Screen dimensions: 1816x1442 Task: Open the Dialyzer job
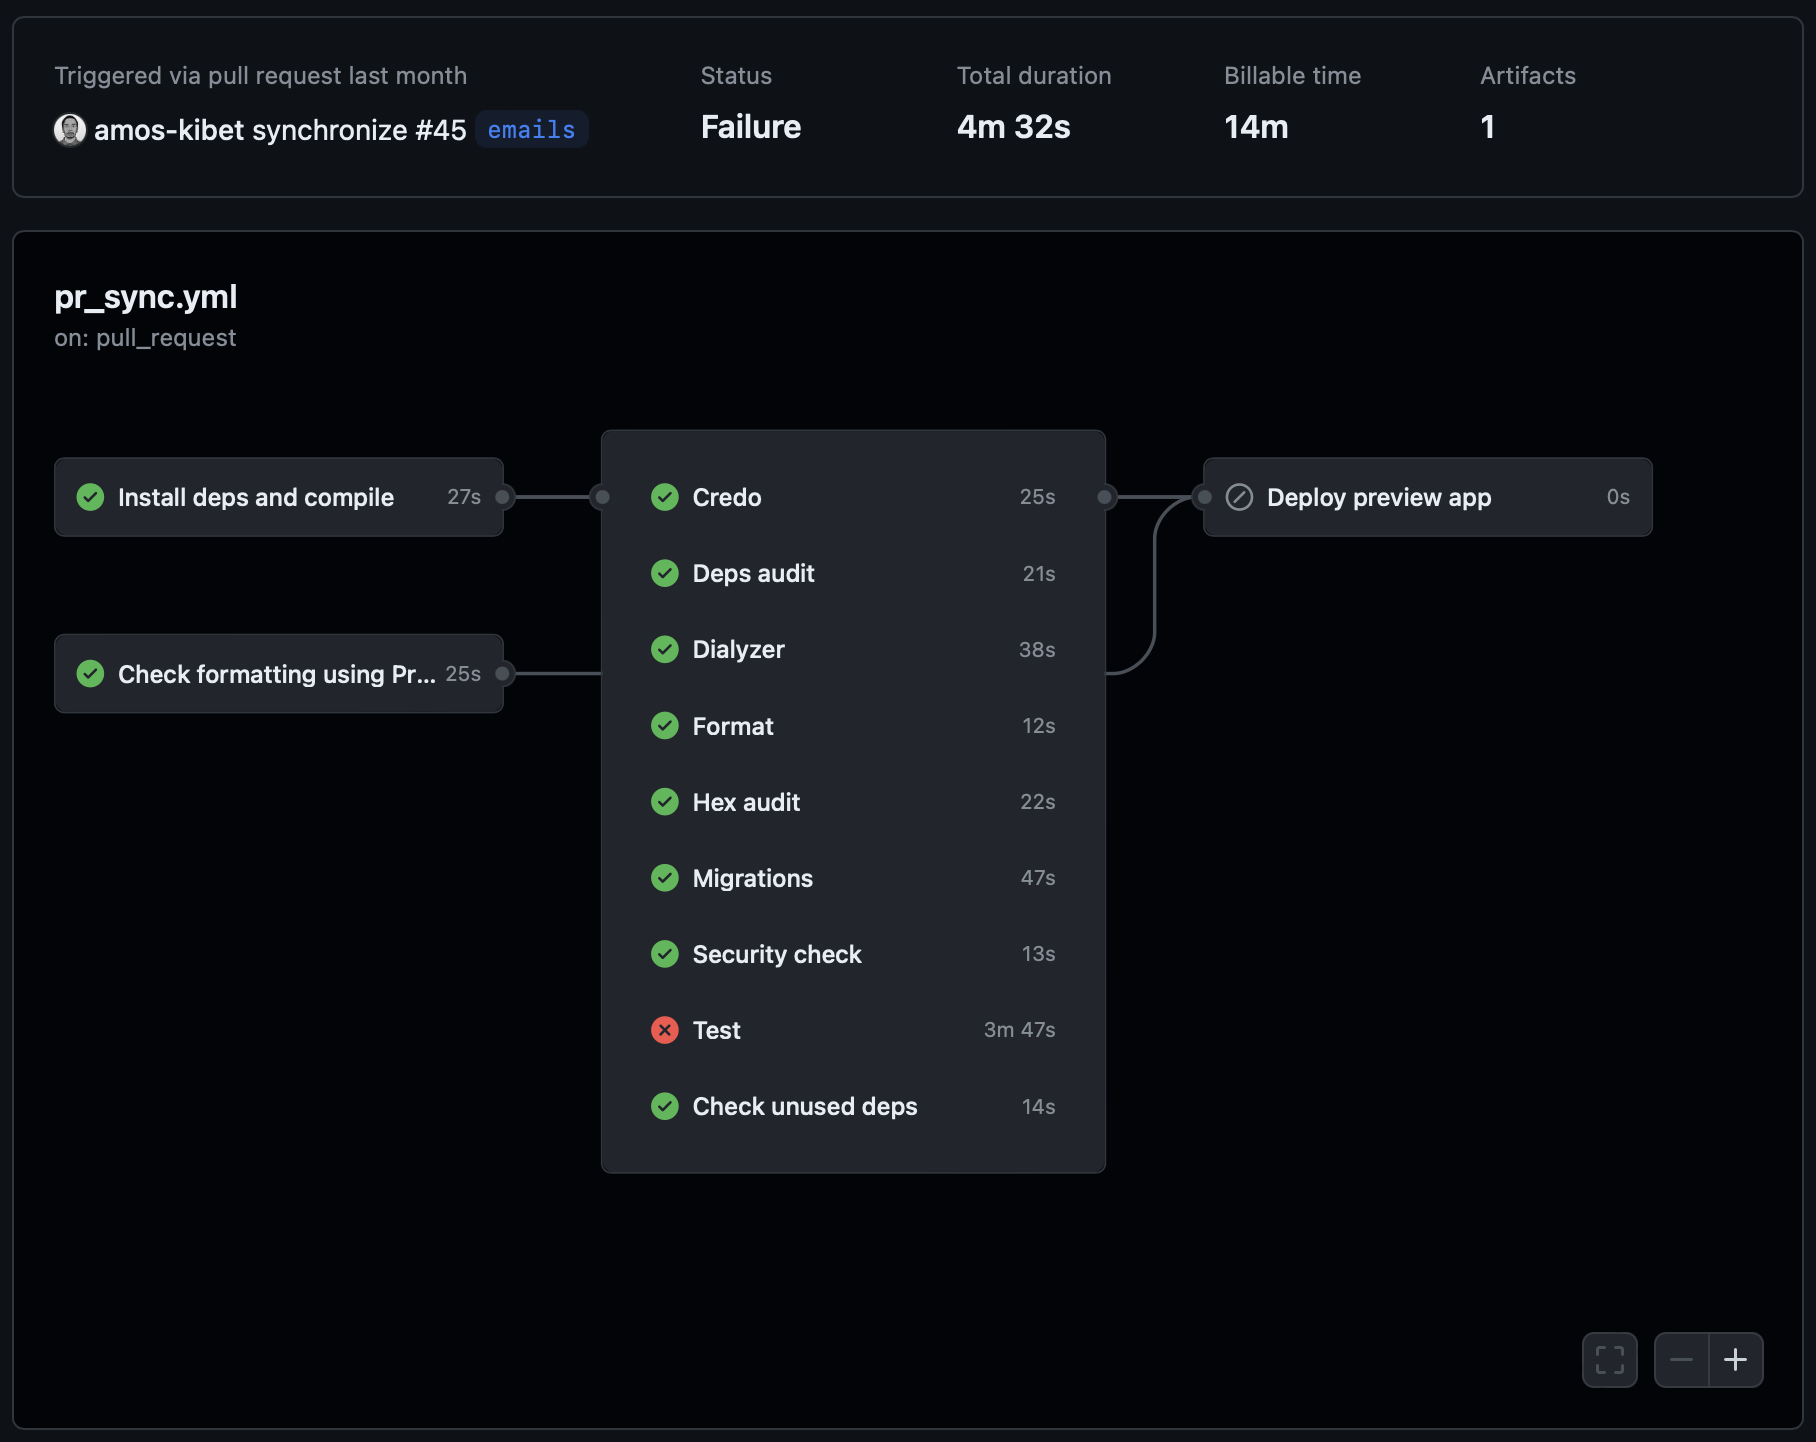coord(738,650)
